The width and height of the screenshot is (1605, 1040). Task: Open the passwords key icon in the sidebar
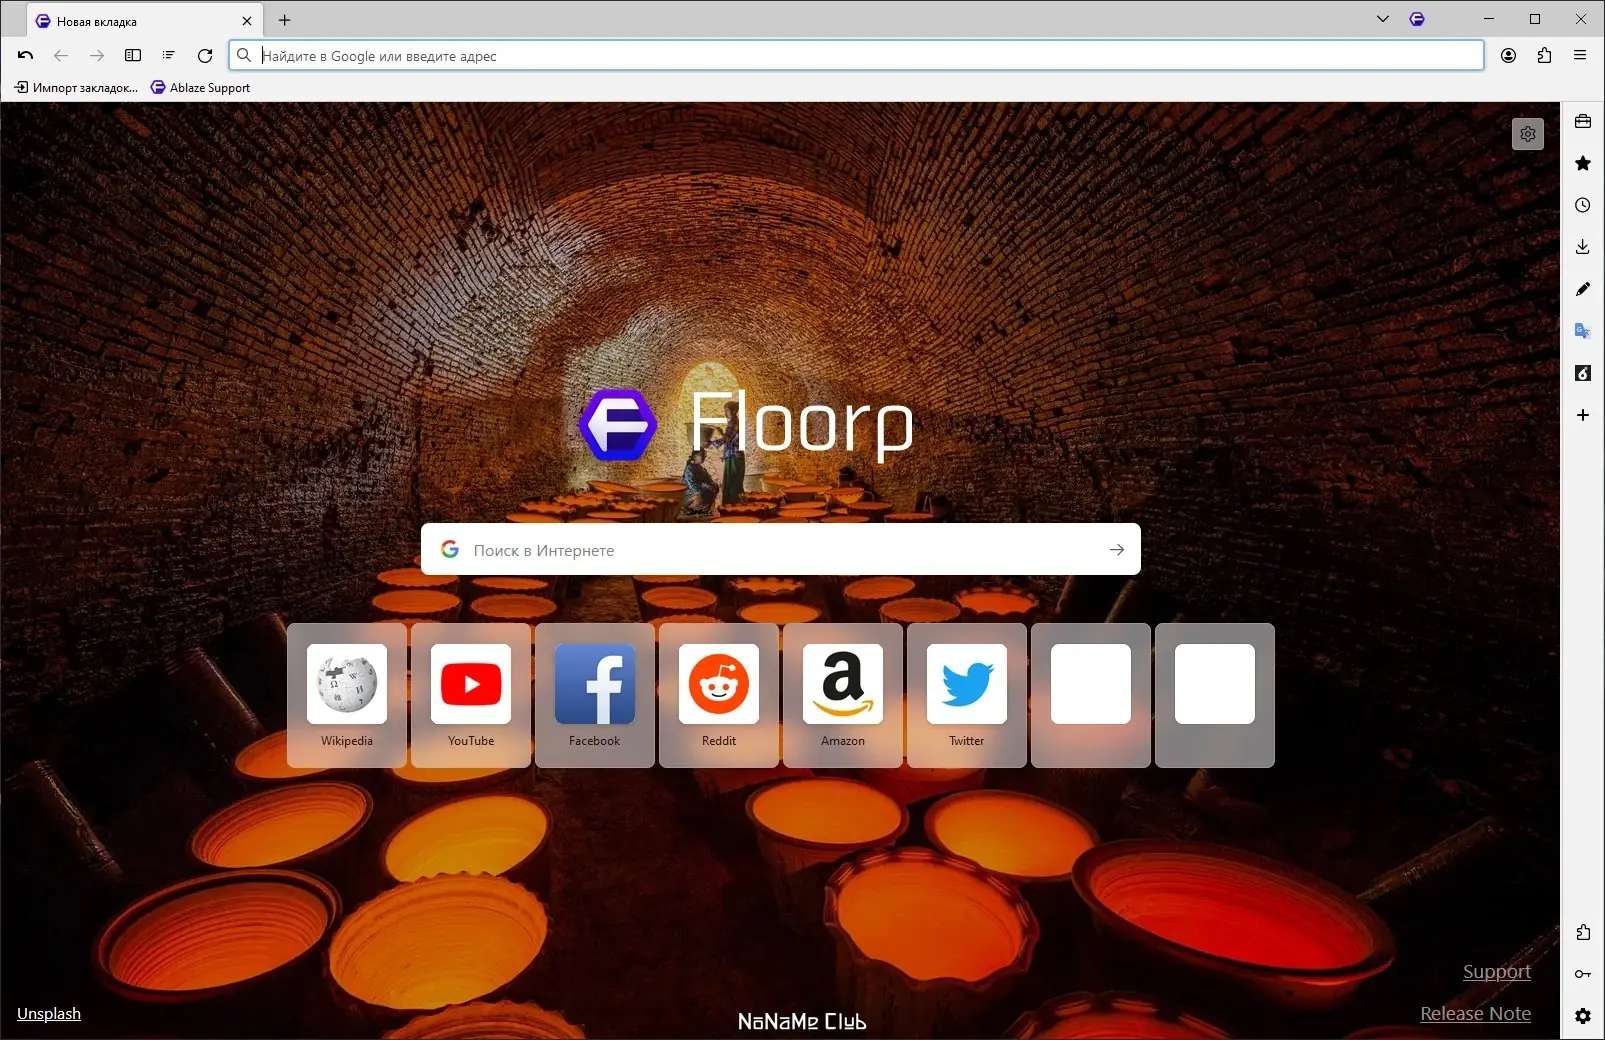[x=1583, y=974]
